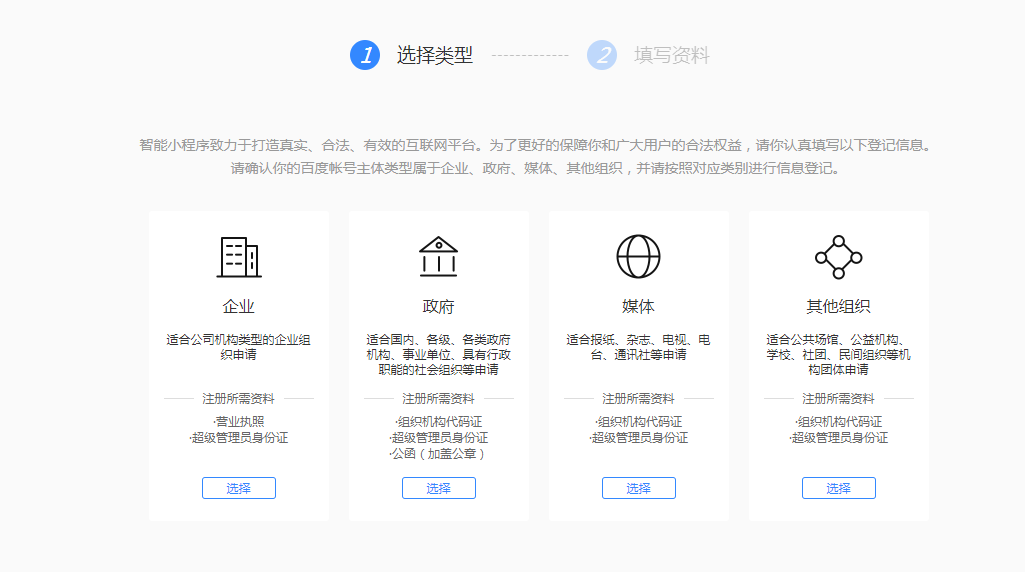Click the other organizations network icon

[x=838, y=257]
